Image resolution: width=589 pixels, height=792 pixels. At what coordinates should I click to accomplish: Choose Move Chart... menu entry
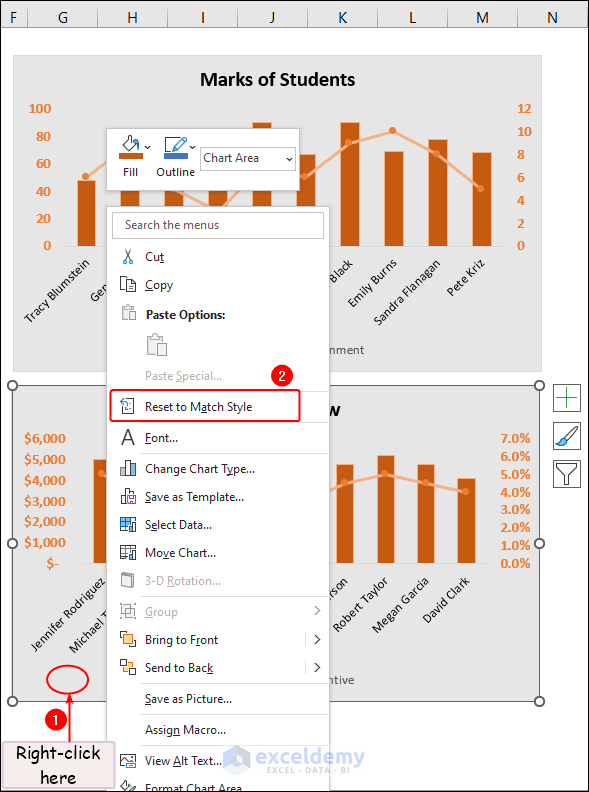180,553
